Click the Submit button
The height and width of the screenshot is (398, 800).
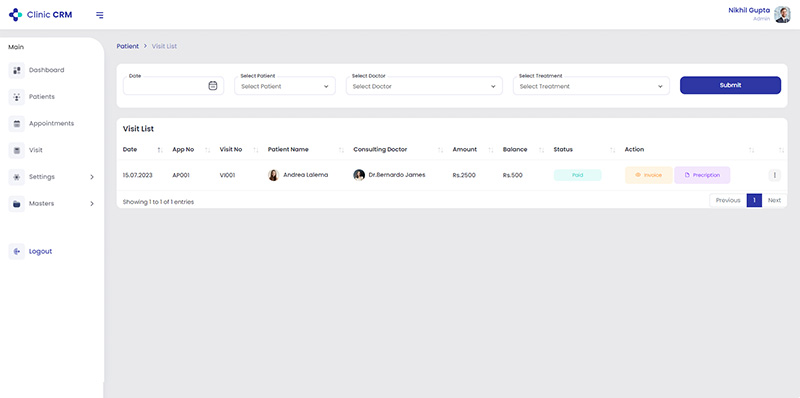[730, 85]
